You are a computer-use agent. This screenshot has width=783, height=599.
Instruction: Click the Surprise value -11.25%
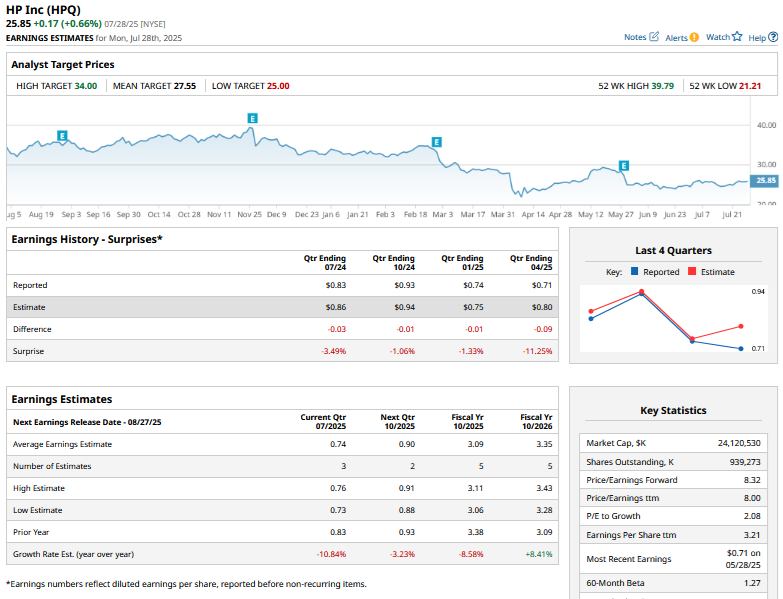tap(538, 351)
